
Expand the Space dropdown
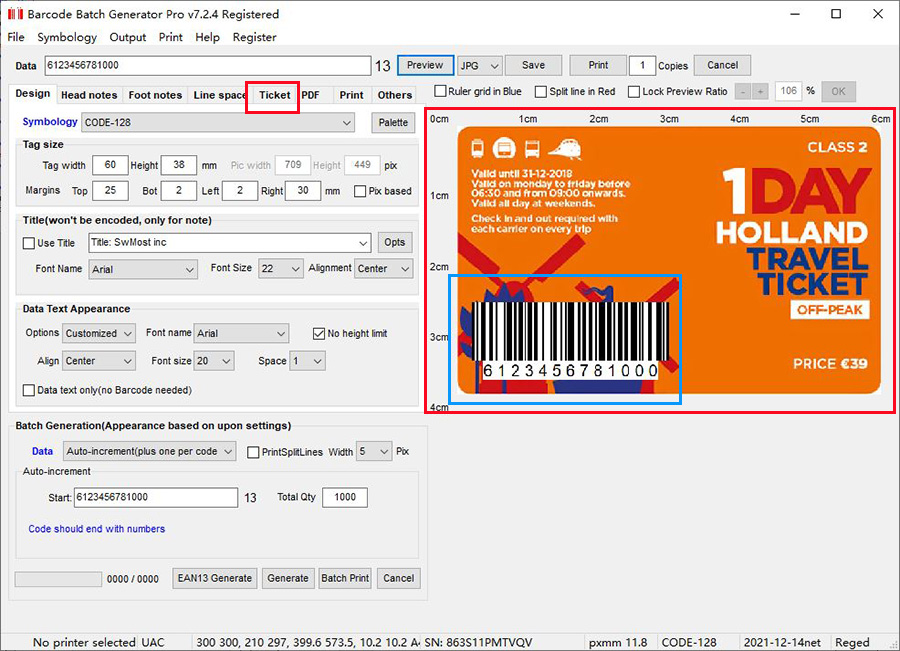pos(308,361)
